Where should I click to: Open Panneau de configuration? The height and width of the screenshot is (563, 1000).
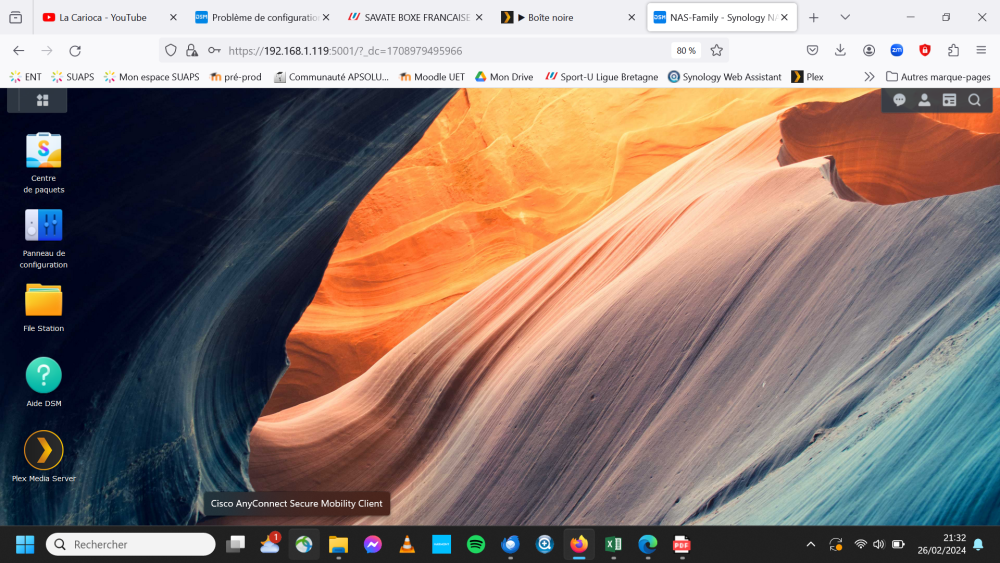coord(43,238)
